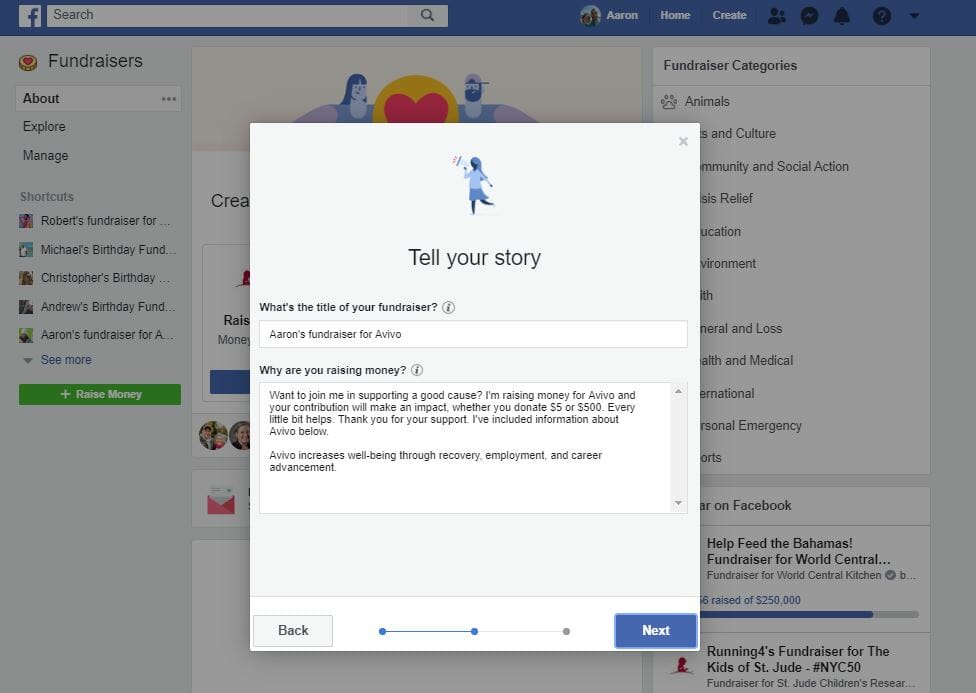Open the Notifications bell icon
Screen dimensions: 976x693
pyautogui.click(x=841, y=15)
